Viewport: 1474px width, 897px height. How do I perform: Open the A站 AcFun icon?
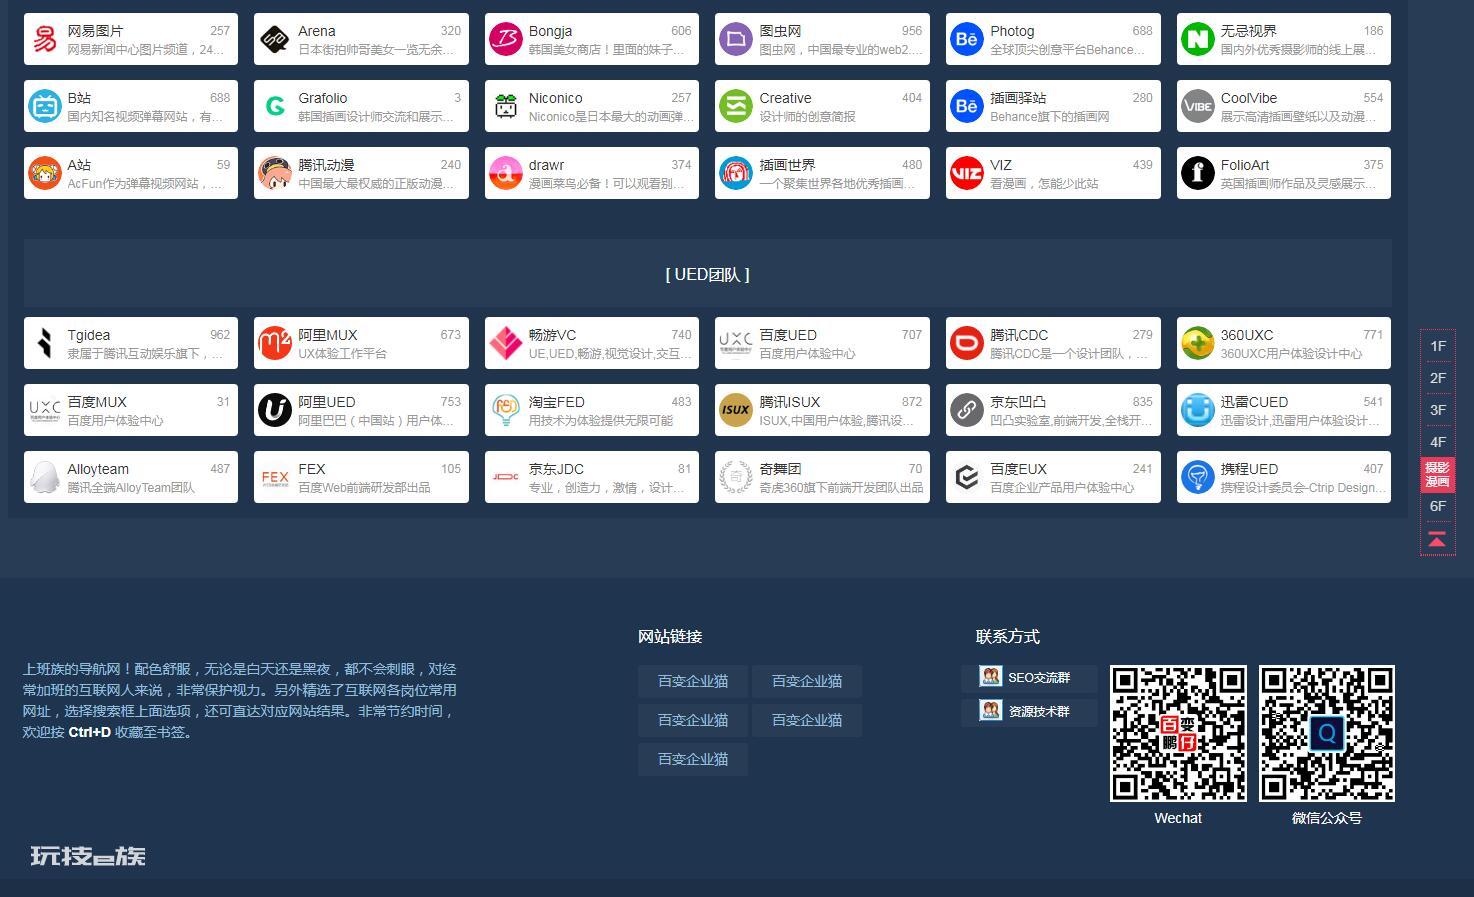[45, 173]
